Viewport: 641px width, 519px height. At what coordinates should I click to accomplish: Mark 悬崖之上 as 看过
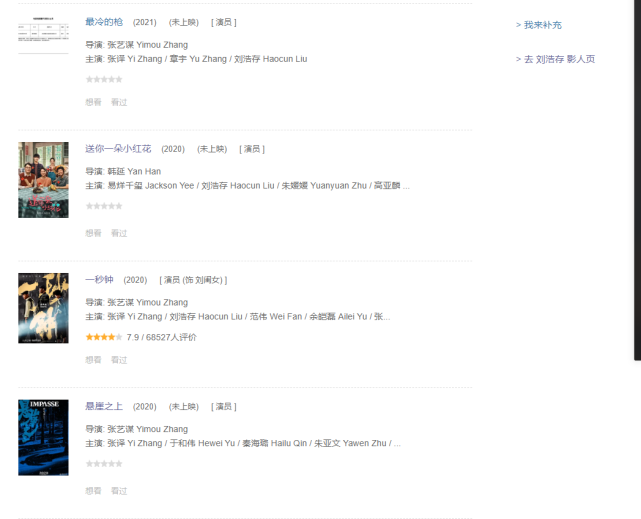(119, 490)
